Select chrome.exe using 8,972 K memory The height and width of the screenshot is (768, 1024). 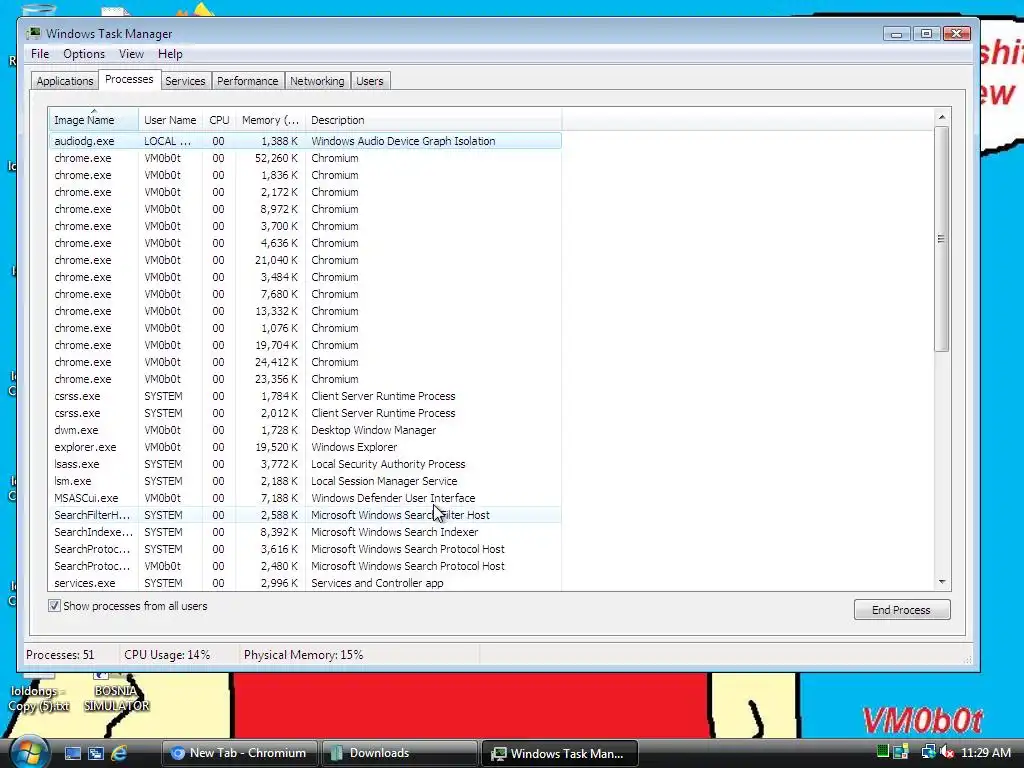pos(305,209)
